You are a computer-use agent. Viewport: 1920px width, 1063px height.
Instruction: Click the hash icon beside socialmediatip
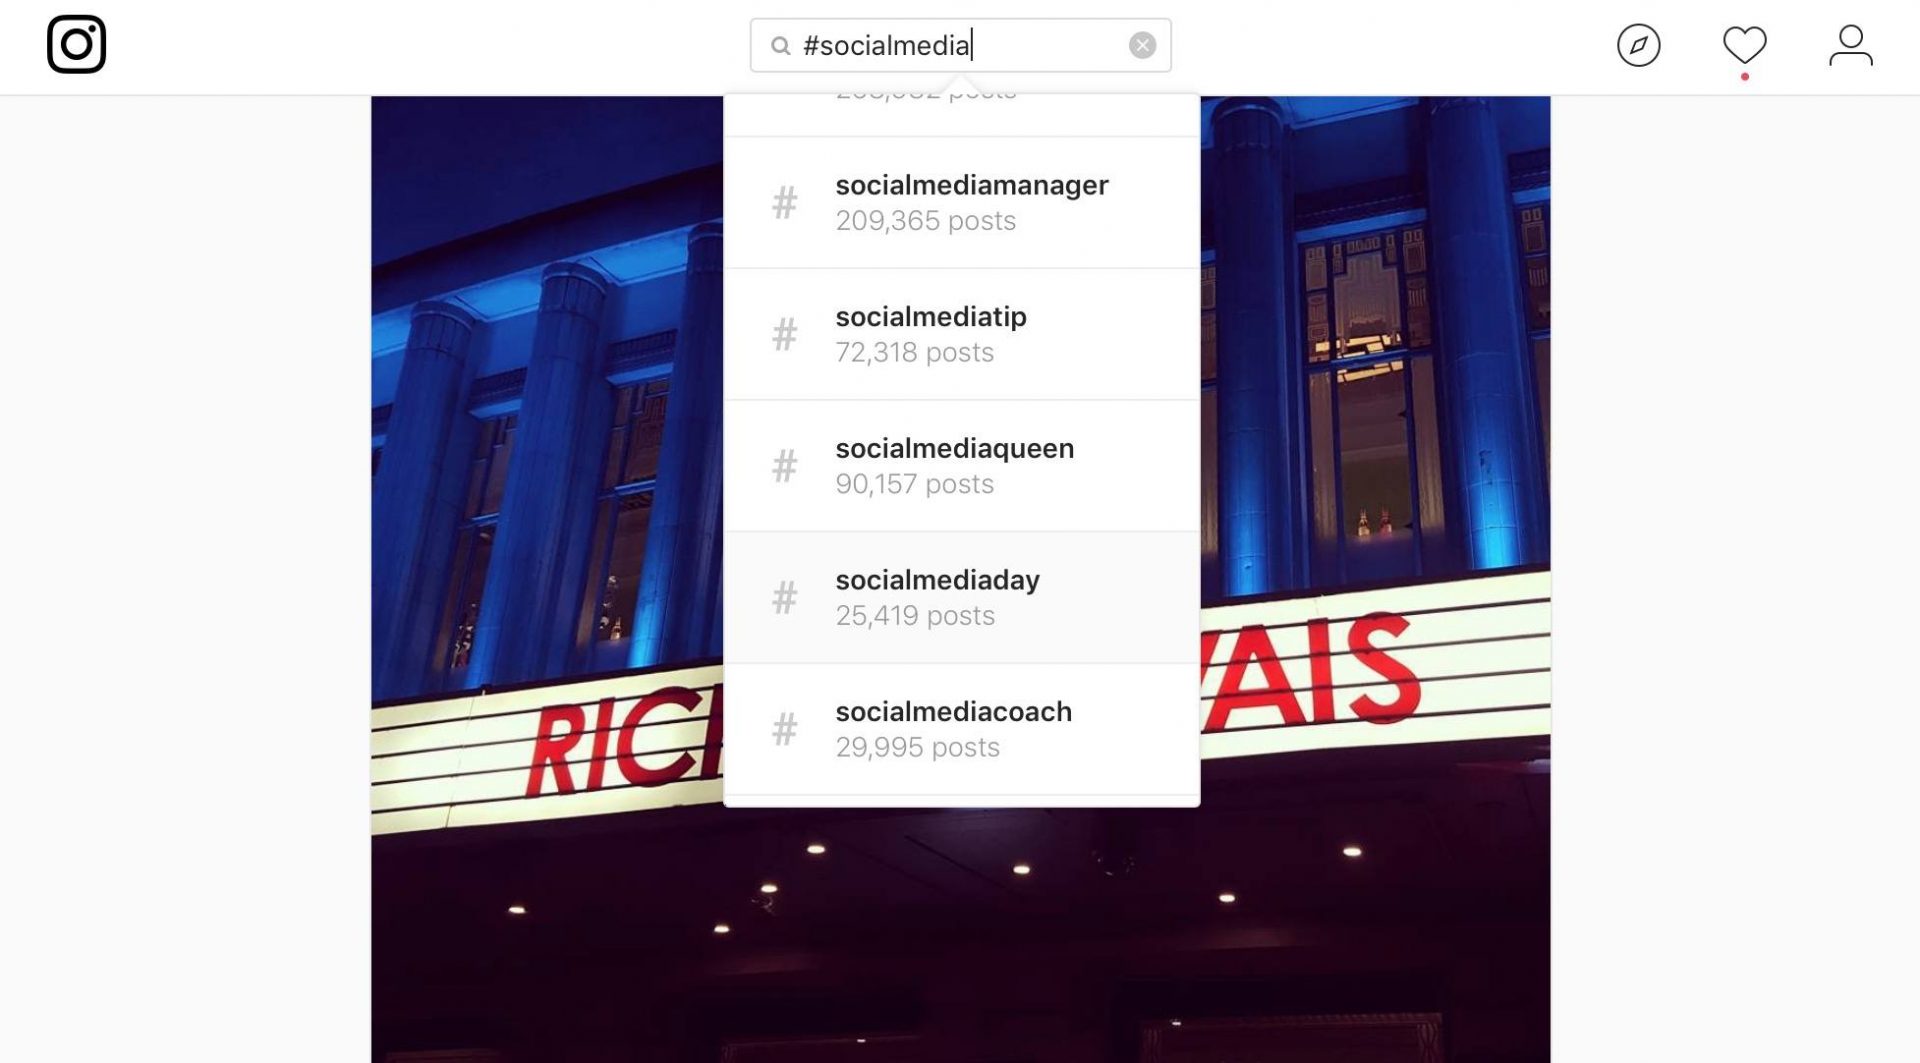point(785,334)
